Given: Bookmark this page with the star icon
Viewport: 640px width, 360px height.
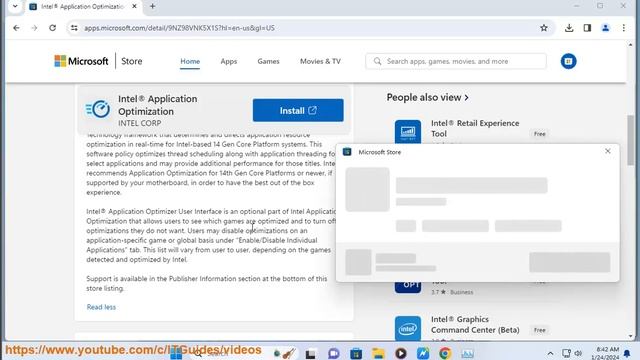Looking at the screenshot, I should coord(544,28).
